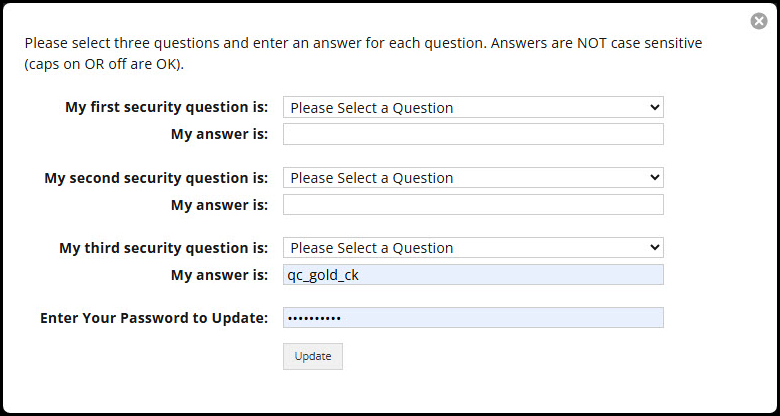780x416 pixels.
Task: Focus the first security answer field
Action: (473, 134)
